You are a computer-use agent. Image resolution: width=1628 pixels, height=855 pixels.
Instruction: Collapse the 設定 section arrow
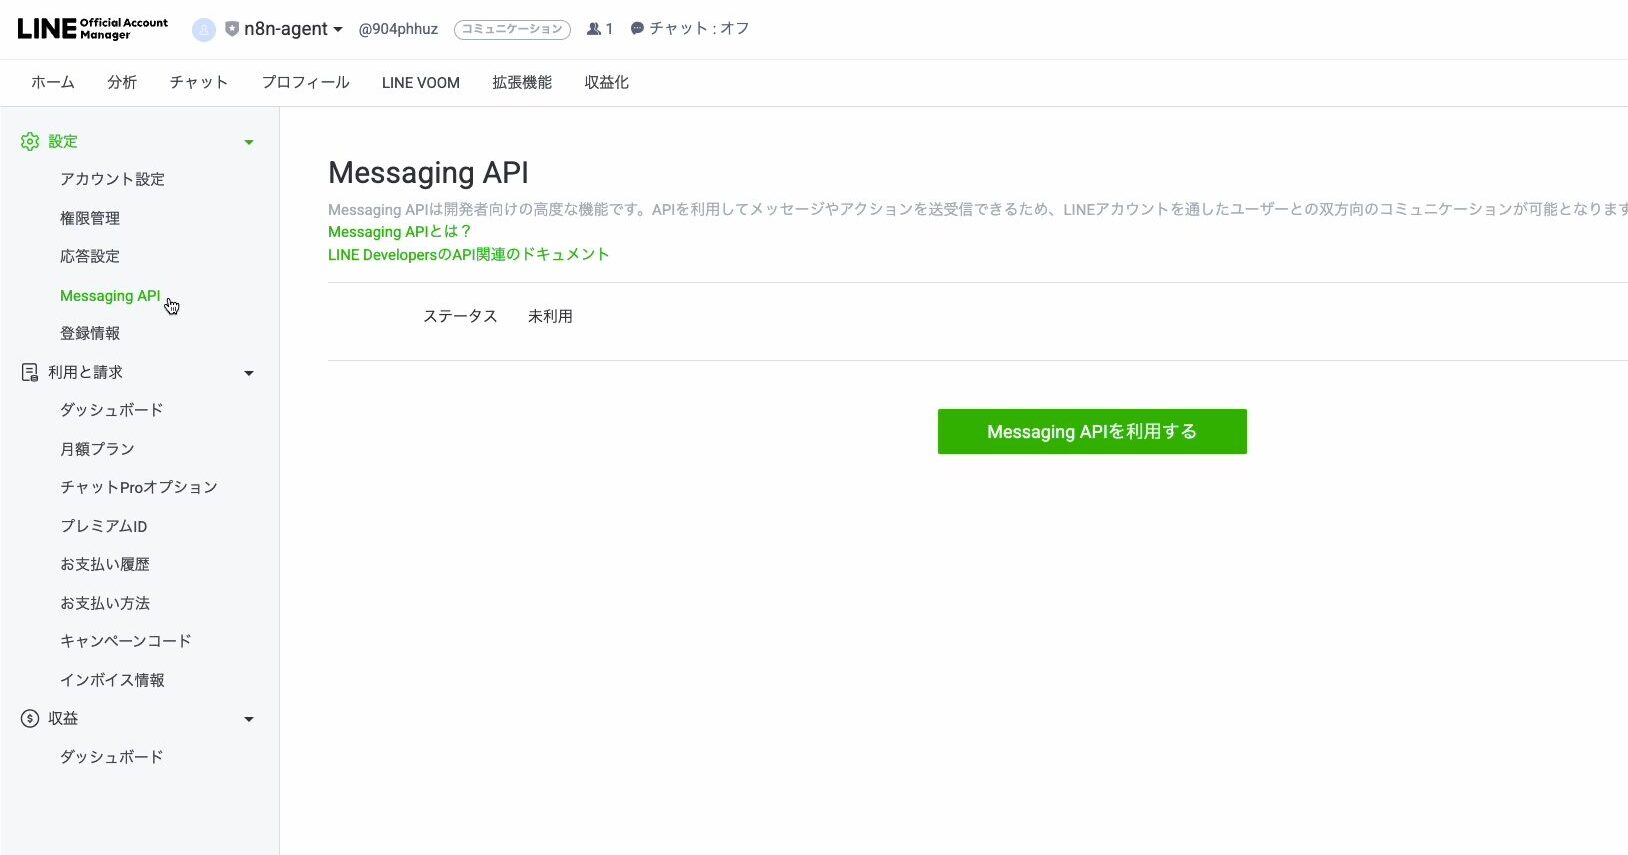coord(249,142)
